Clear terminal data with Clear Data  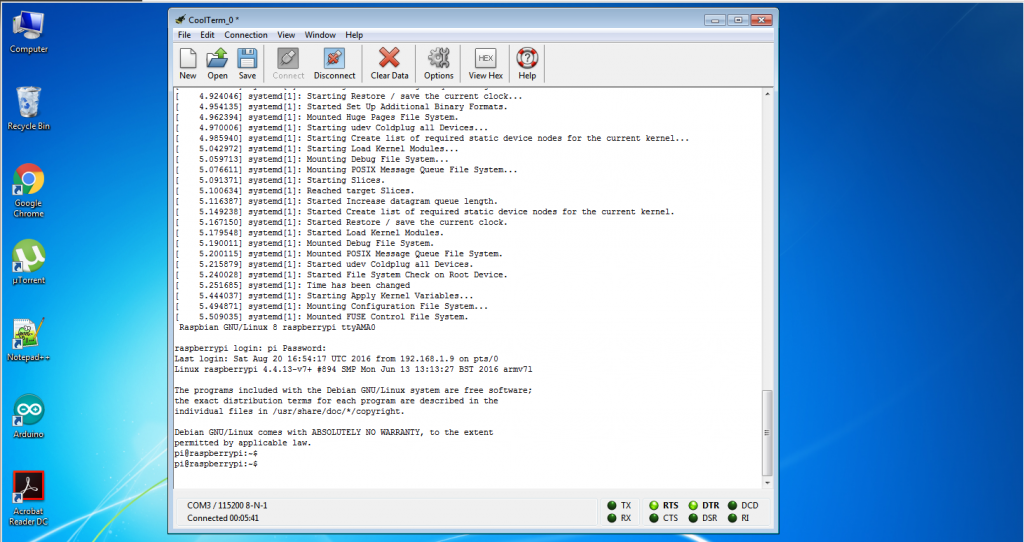tap(389, 62)
